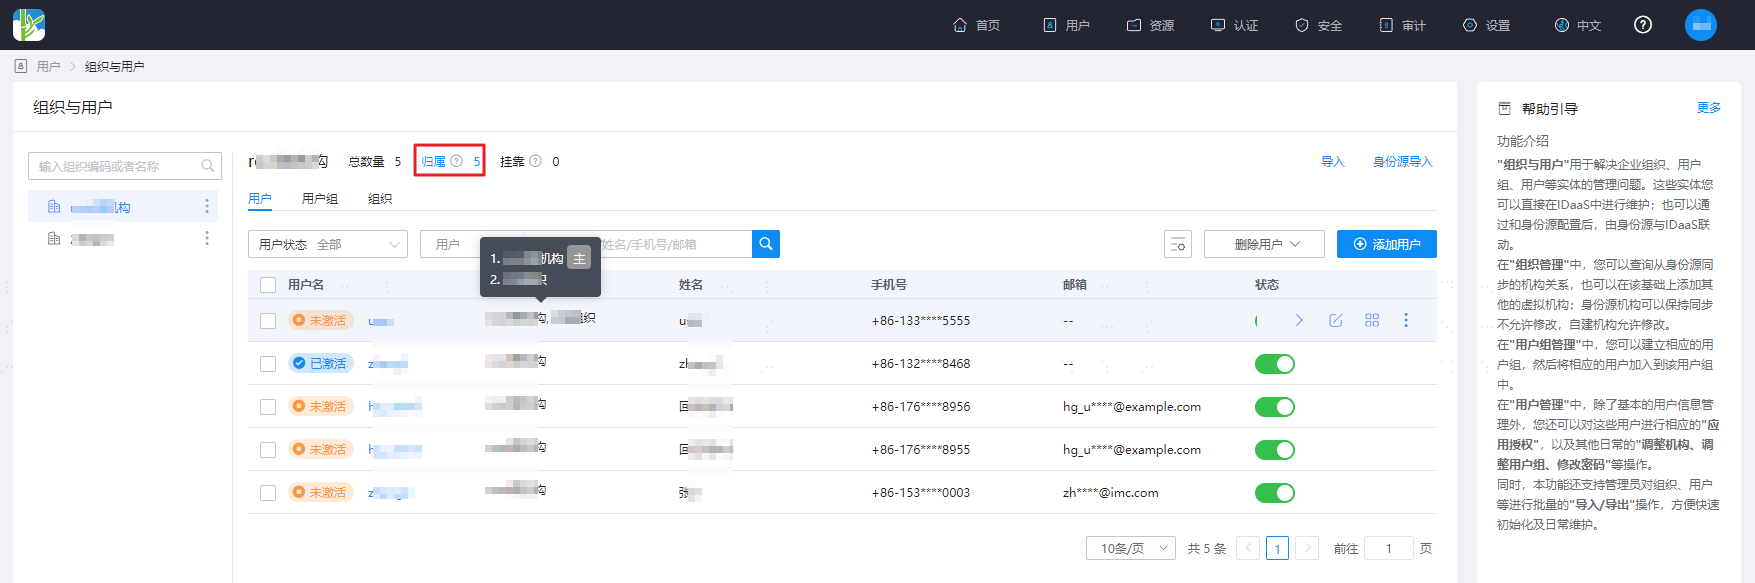The image size is (1755, 583).
Task: Click the user avatar in top right
Action: (1701, 25)
